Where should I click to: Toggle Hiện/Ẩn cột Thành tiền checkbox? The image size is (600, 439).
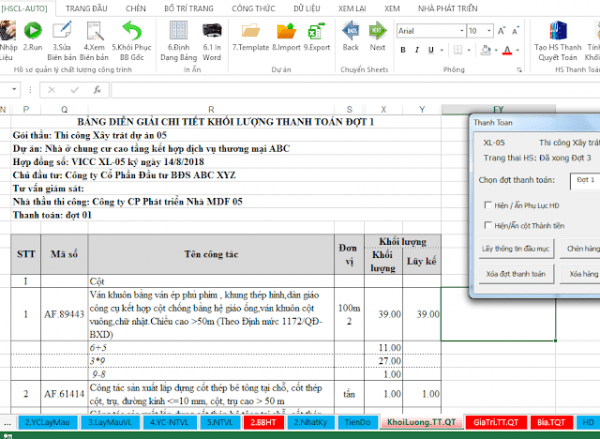(488, 225)
